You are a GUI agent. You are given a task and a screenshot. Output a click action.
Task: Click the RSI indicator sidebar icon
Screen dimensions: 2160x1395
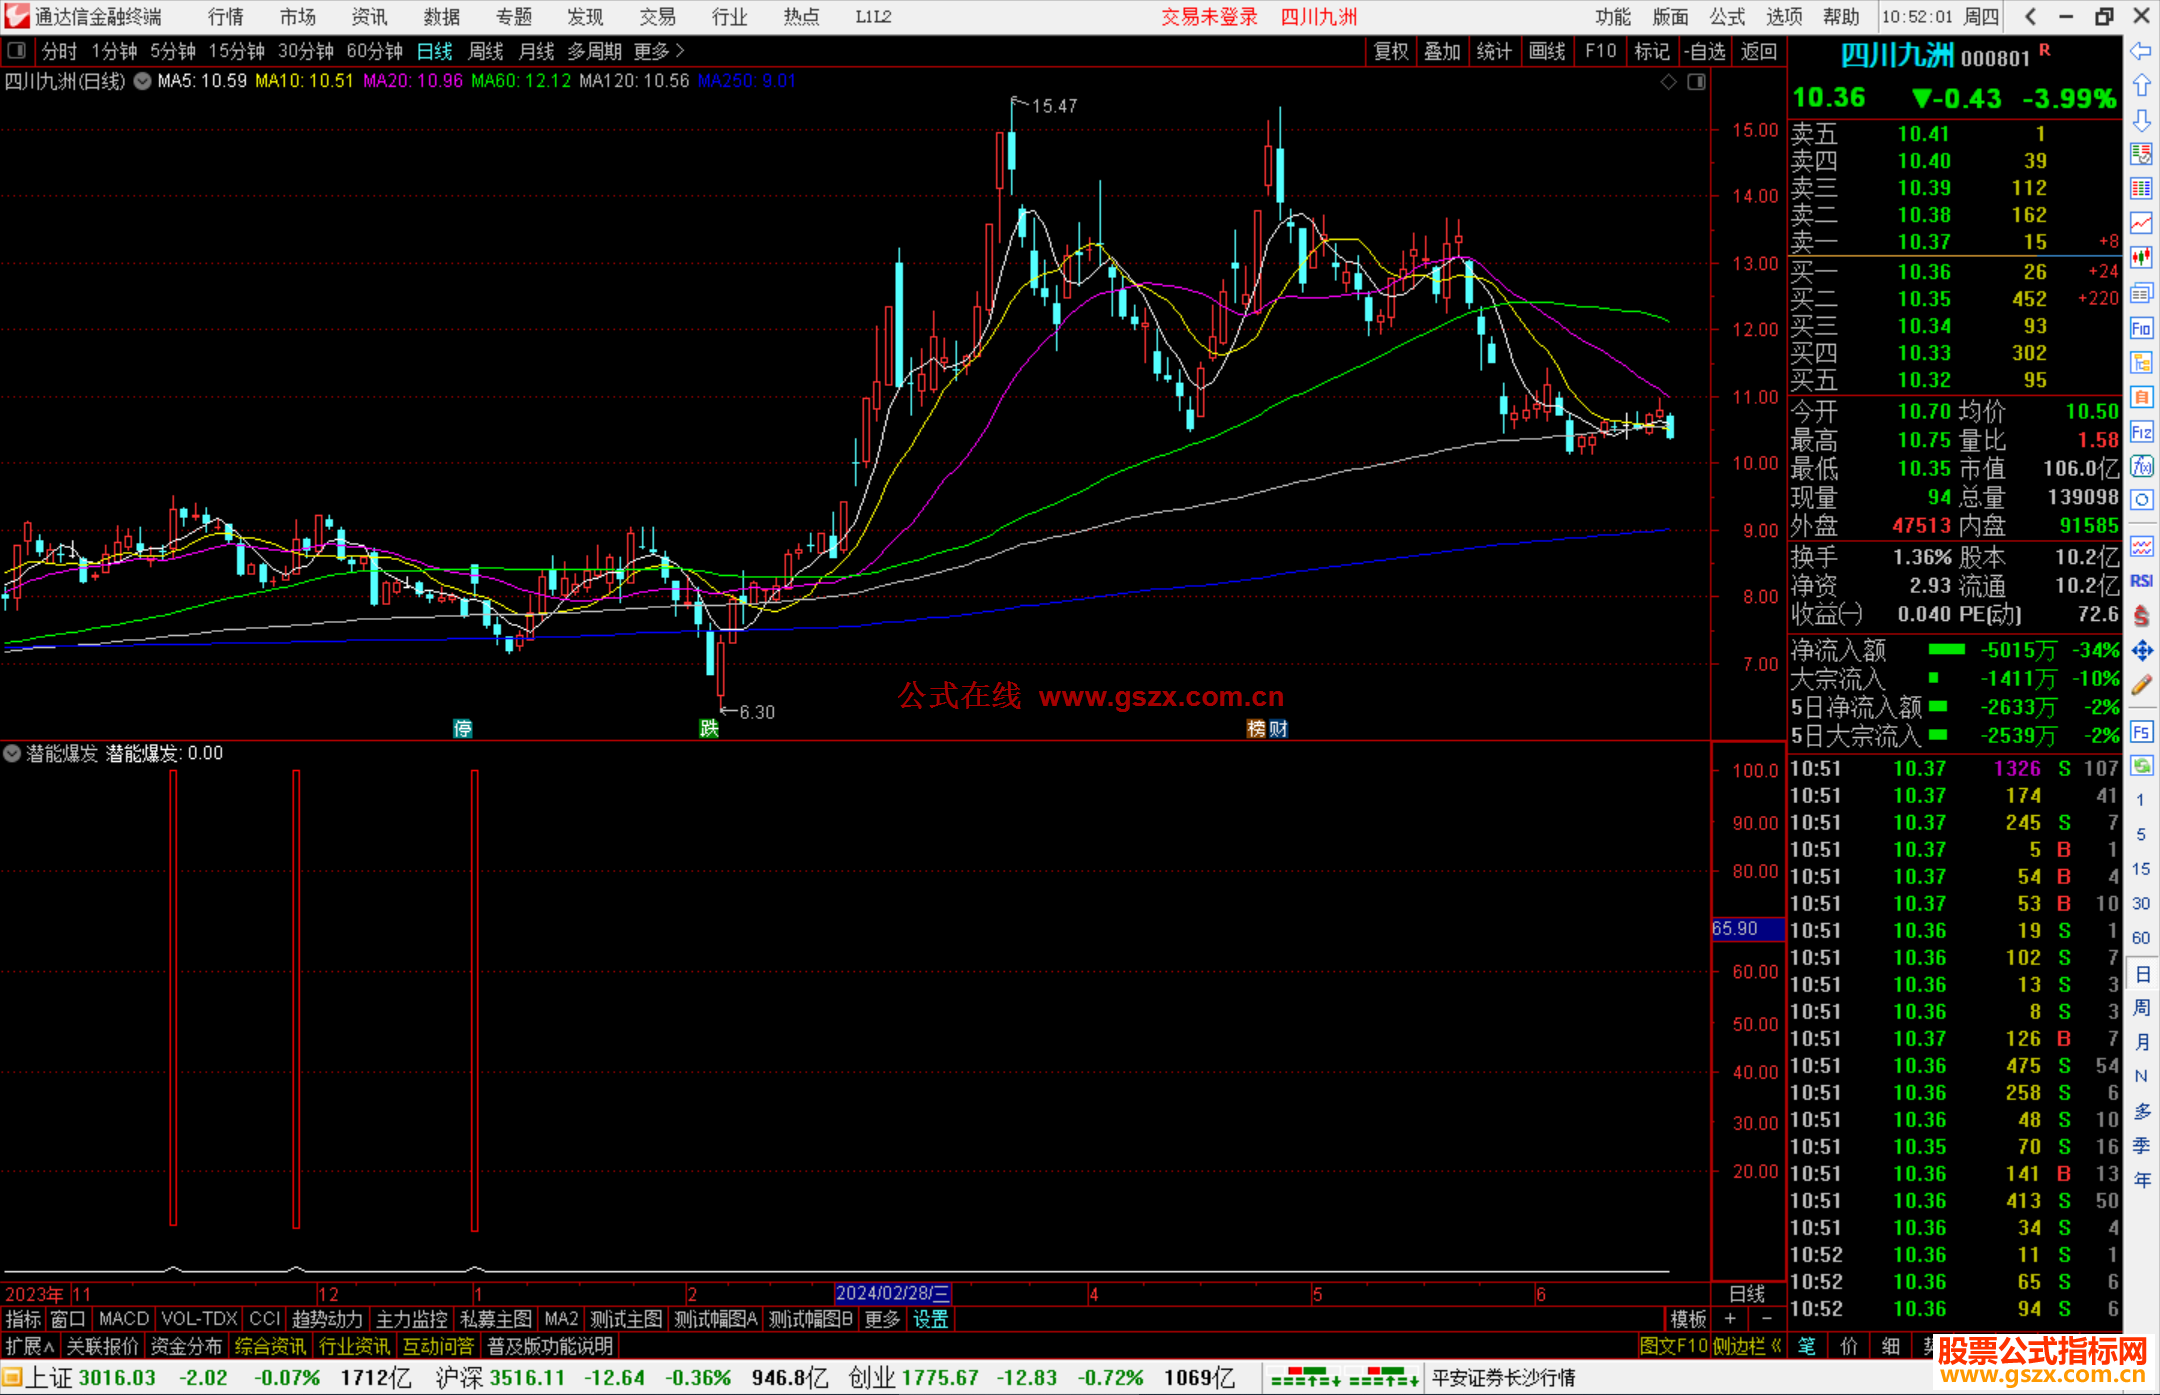click(x=2141, y=581)
